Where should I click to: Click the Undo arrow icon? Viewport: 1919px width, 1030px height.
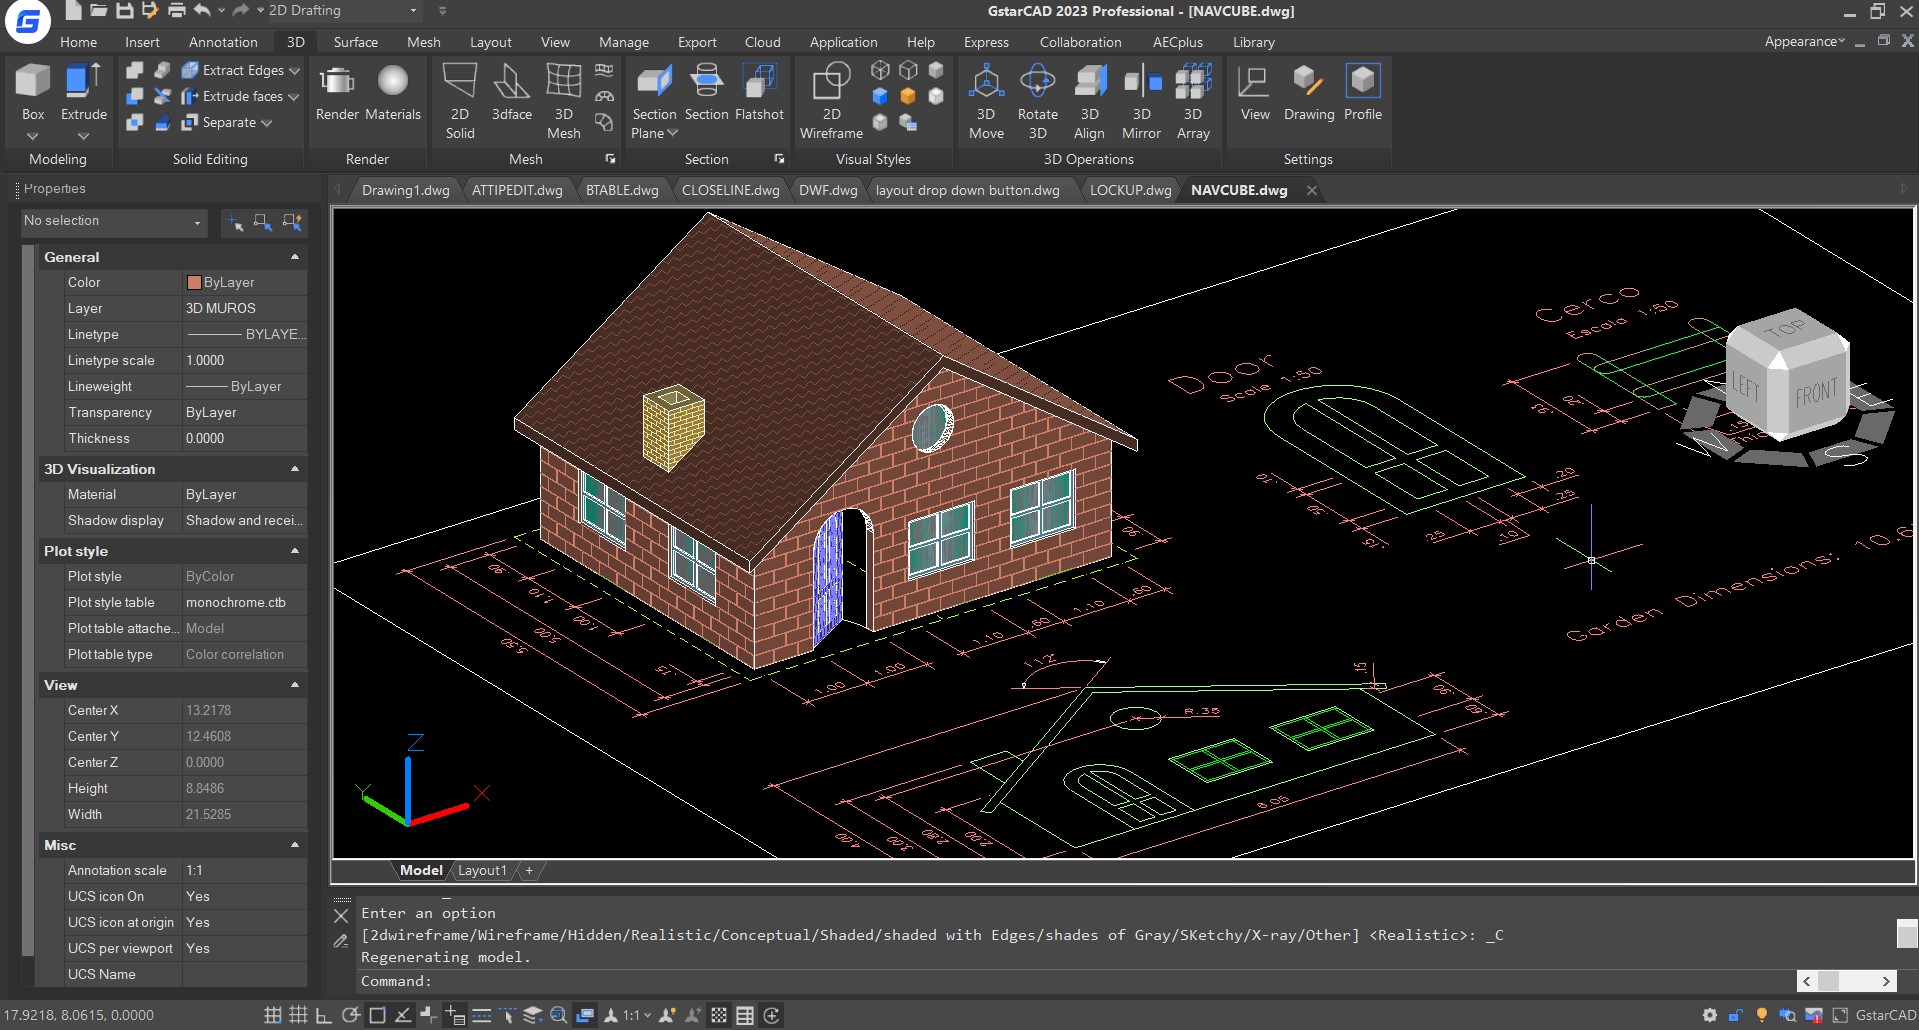pos(203,10)
